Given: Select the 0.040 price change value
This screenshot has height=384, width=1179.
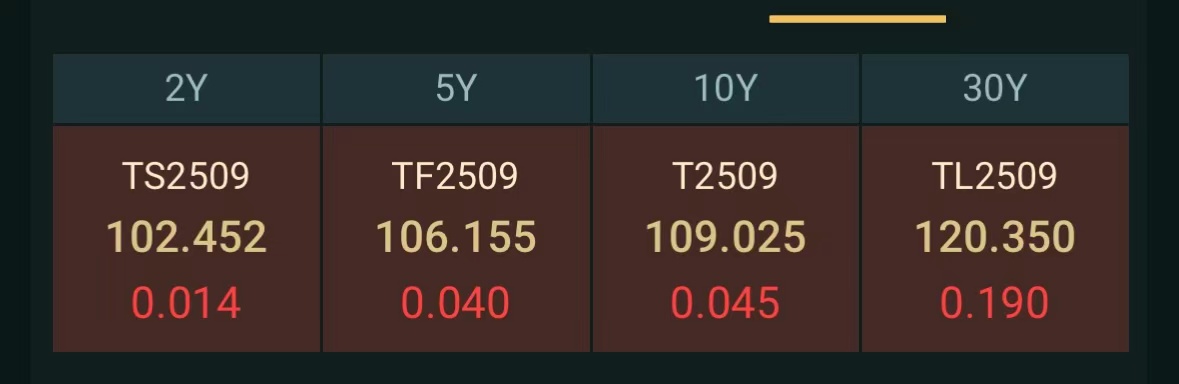Looking at the screenshot, I should coord(456,304).
